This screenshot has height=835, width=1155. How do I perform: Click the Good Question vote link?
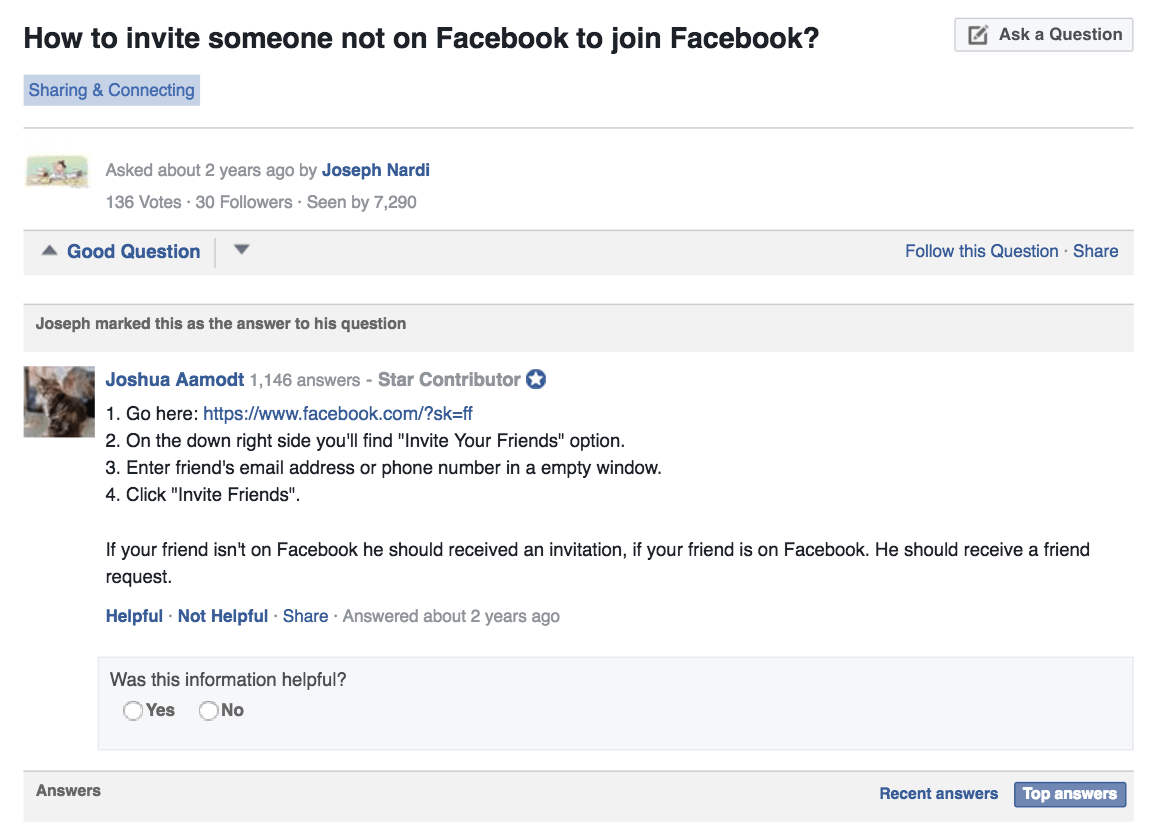(133, 252)
